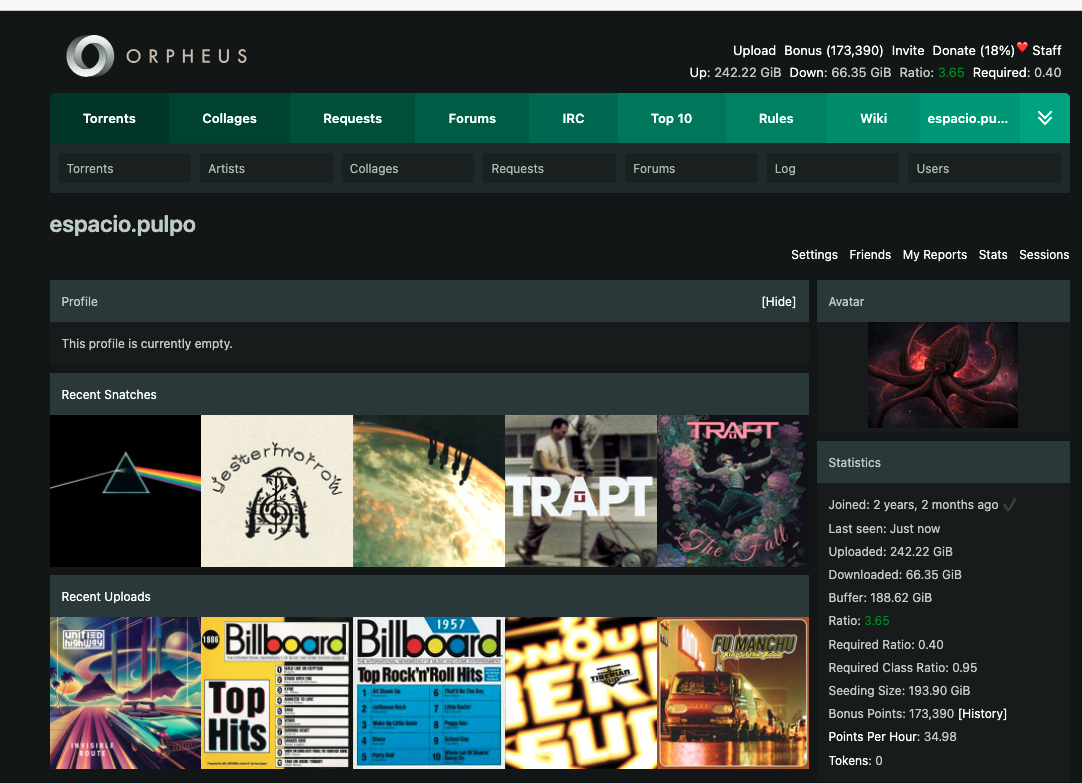Focus the Requests search field

[549, 168]
